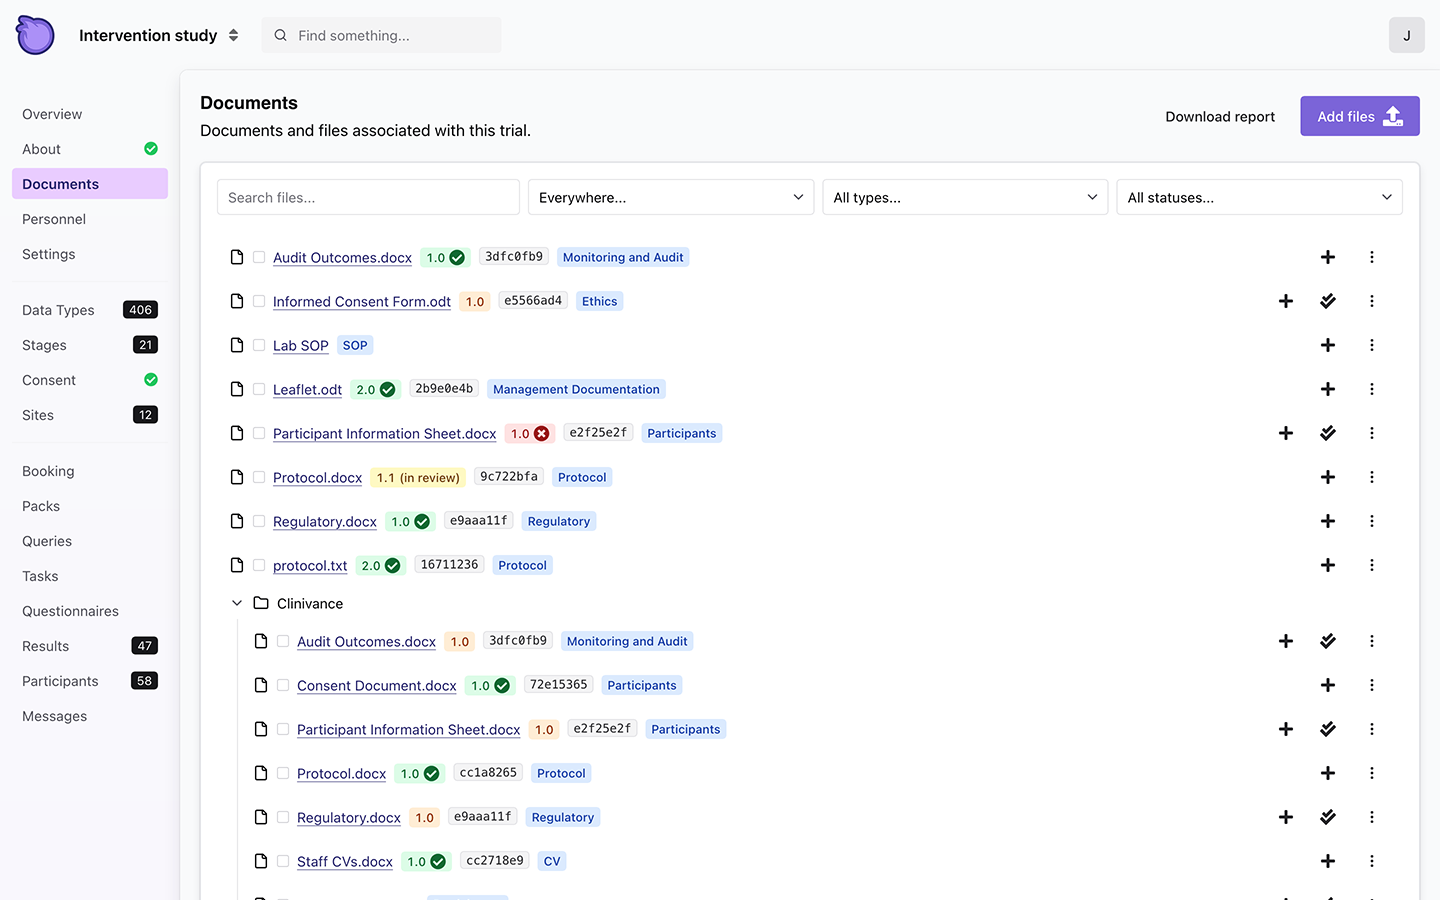Open kebab menu for Lab SOP
The image size is (1440, 900).
point(1372,345)
